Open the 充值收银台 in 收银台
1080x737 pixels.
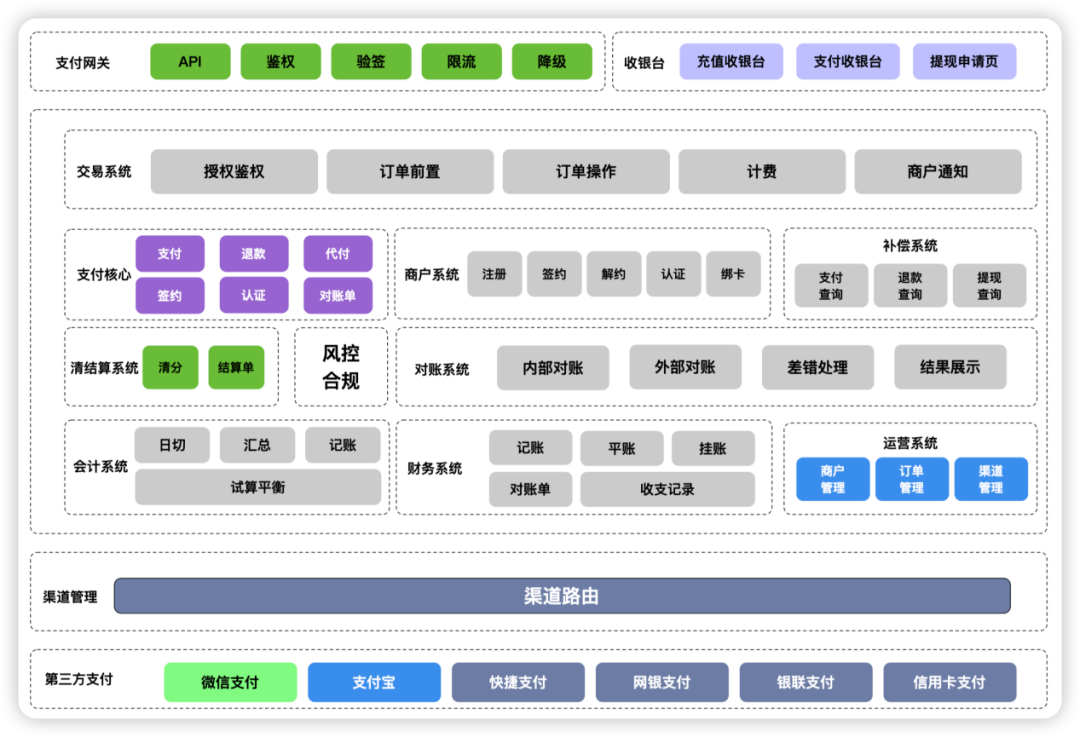point(731,61)
